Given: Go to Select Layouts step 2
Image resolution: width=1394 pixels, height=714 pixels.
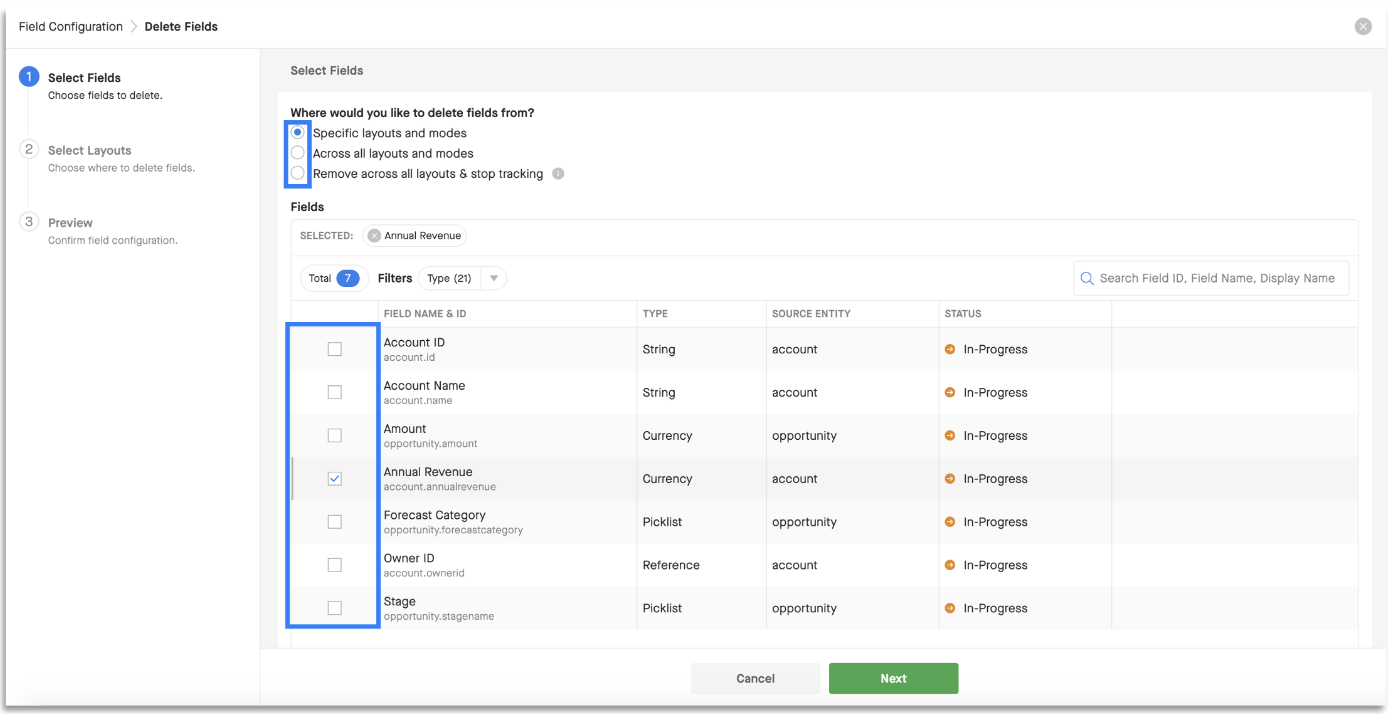Looking at the screenshot, I should [x=90, y=150].
